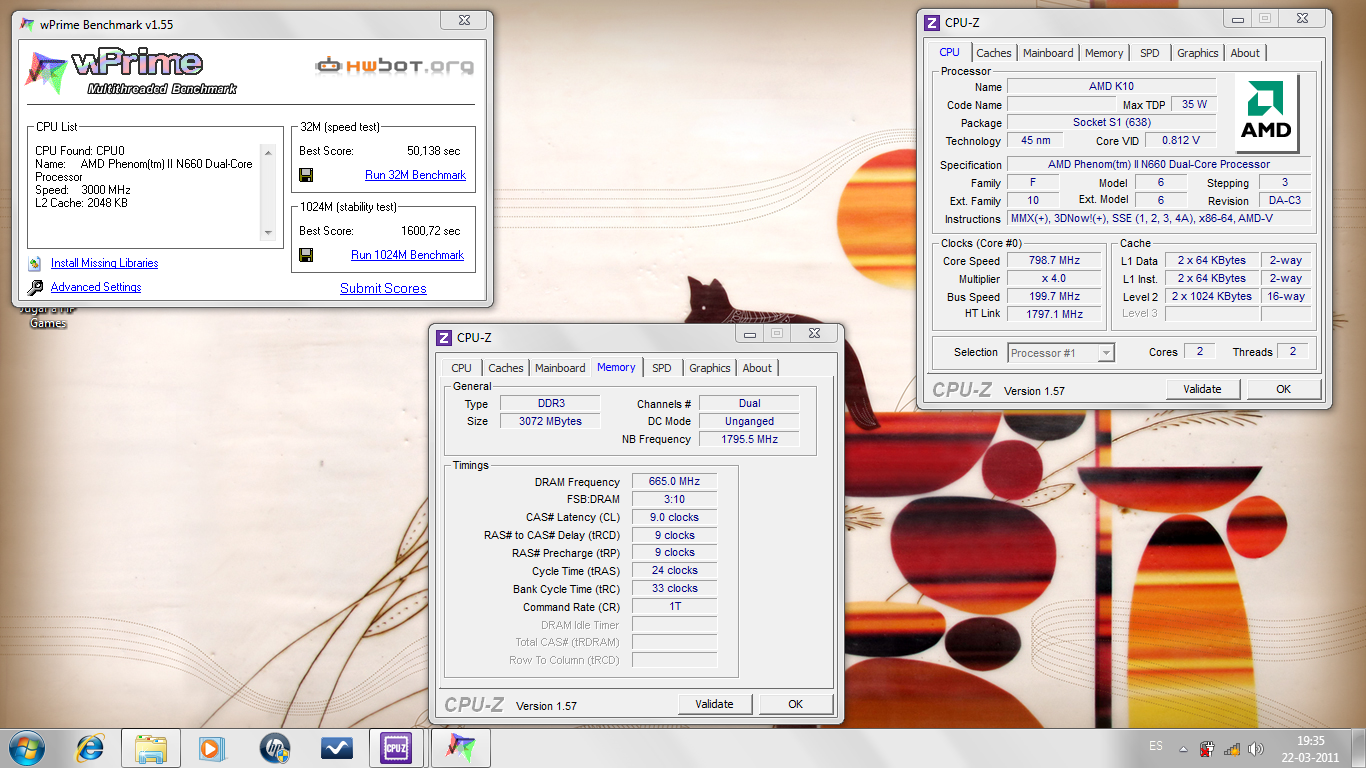The width and height of the screenshot is (1366, 768).
Task: Switch to CPU-Z via its taskbar button
Action: (397, 748)
